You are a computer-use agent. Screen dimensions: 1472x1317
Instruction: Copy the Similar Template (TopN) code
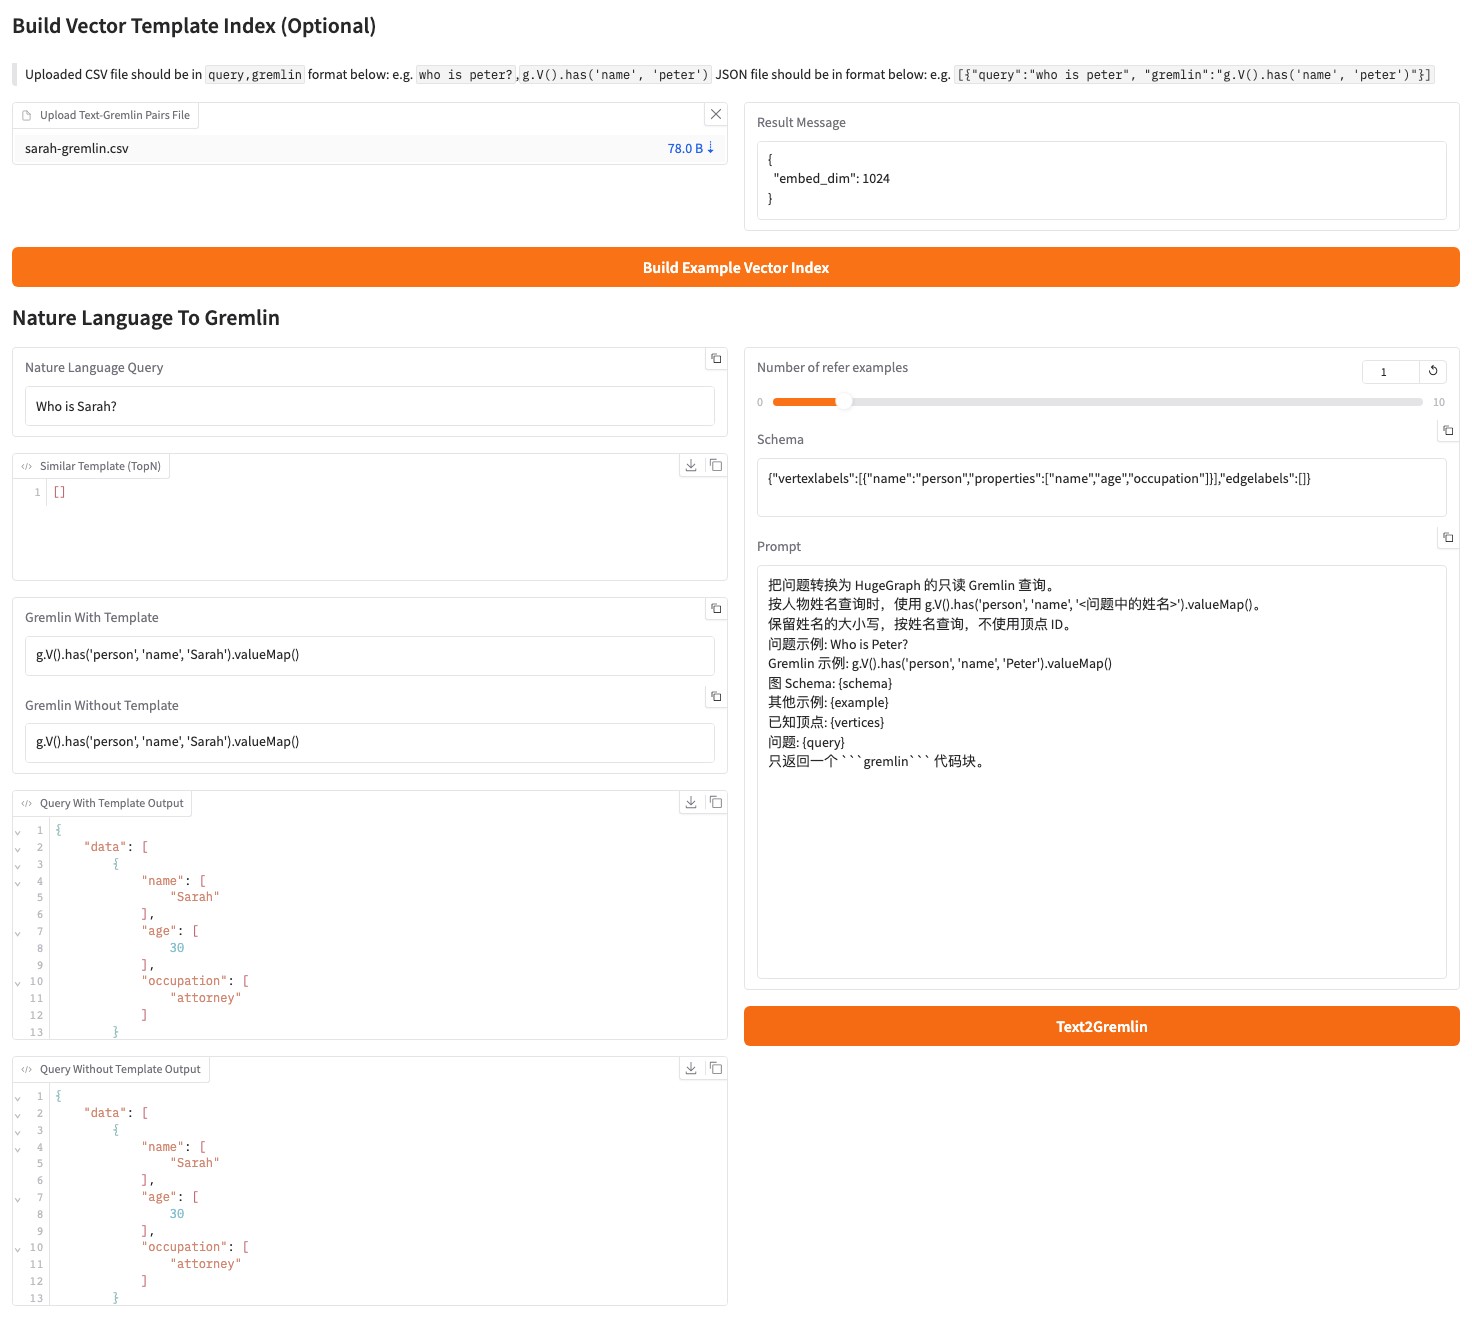[x=716, y=465]
